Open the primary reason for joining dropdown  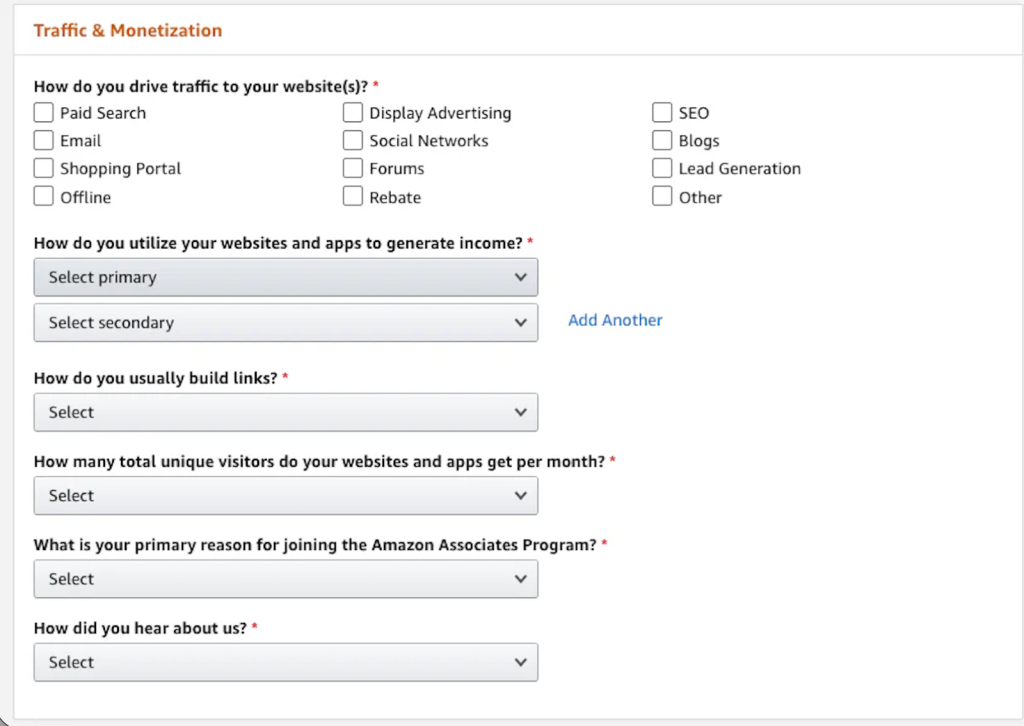coord(285,579)
